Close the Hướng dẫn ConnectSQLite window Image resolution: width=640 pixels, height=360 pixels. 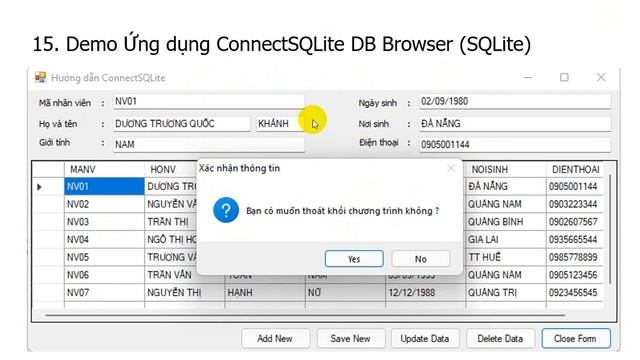(x=601, y=77)
